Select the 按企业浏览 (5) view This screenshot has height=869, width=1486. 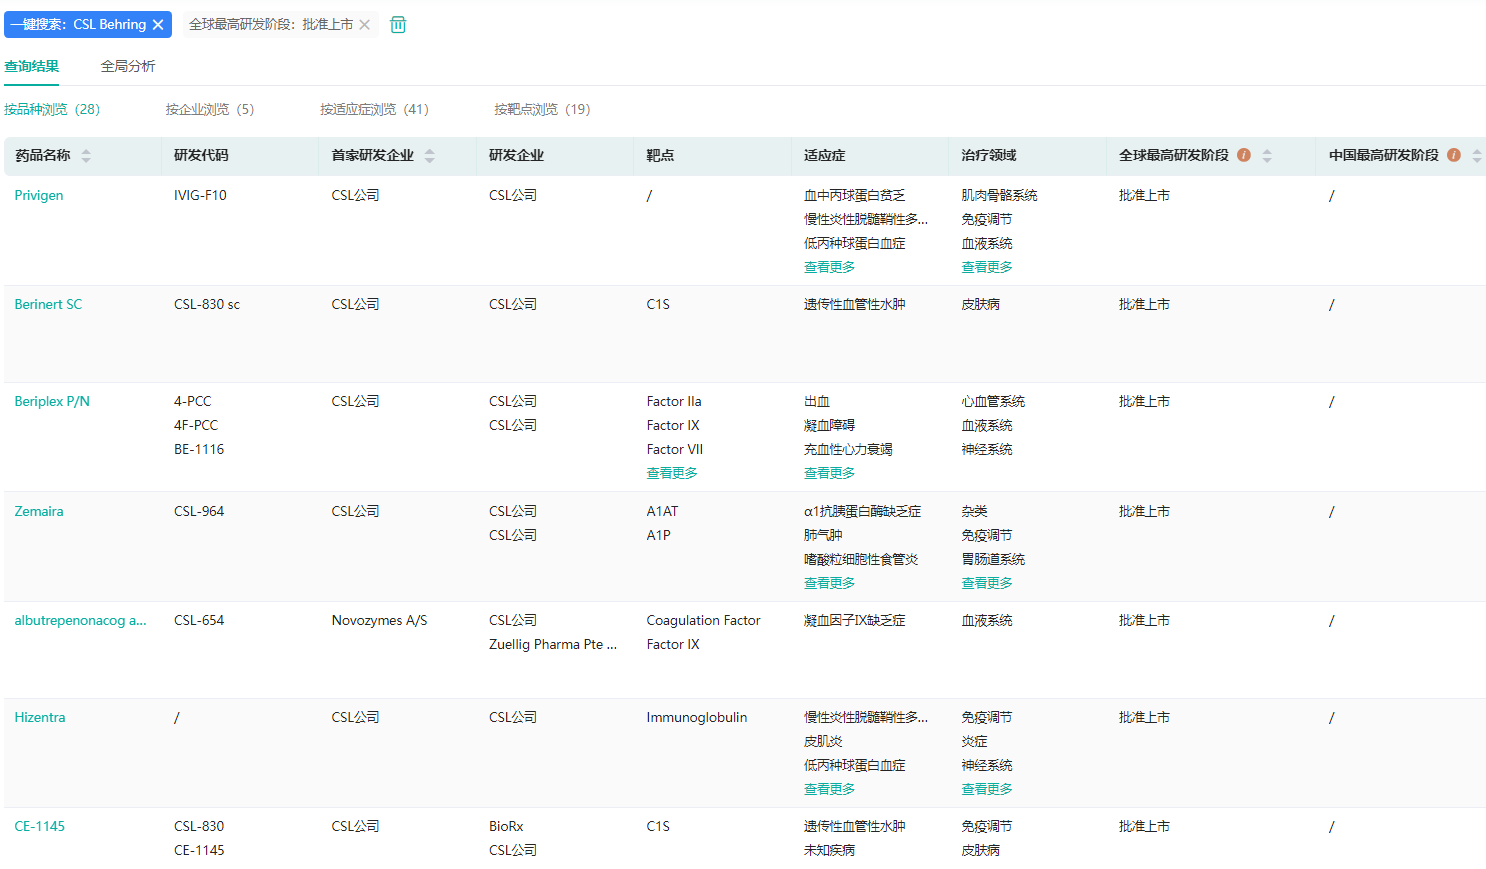pyautogui.click(x=210, y=109)
